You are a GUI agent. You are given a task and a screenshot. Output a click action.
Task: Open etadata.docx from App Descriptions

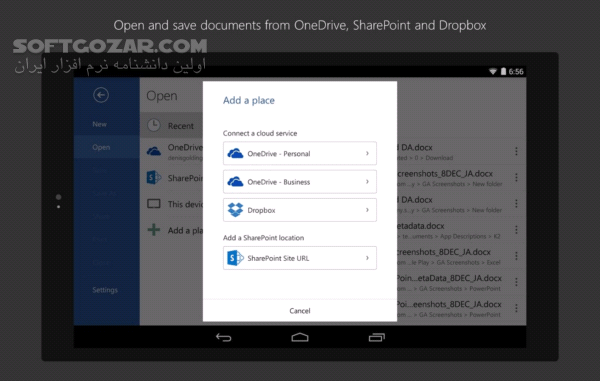[x=453, y=230]
